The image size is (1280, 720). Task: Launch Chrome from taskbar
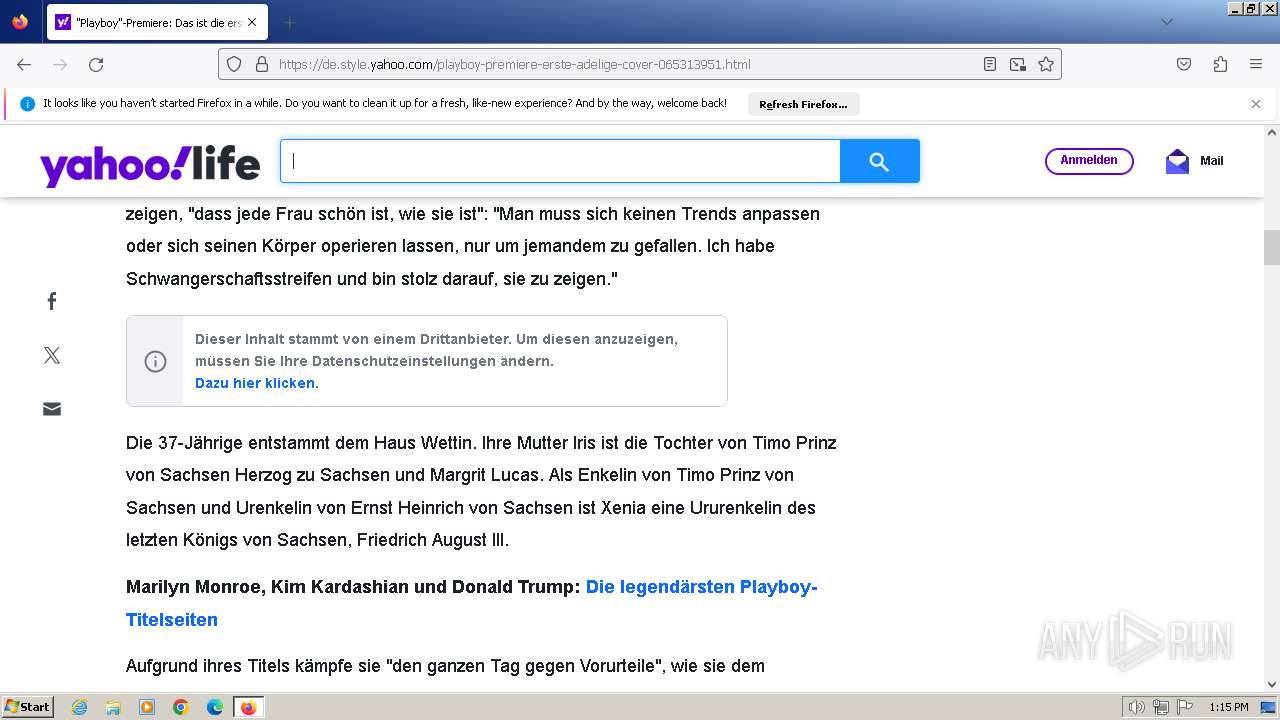(x=181, y=707)
